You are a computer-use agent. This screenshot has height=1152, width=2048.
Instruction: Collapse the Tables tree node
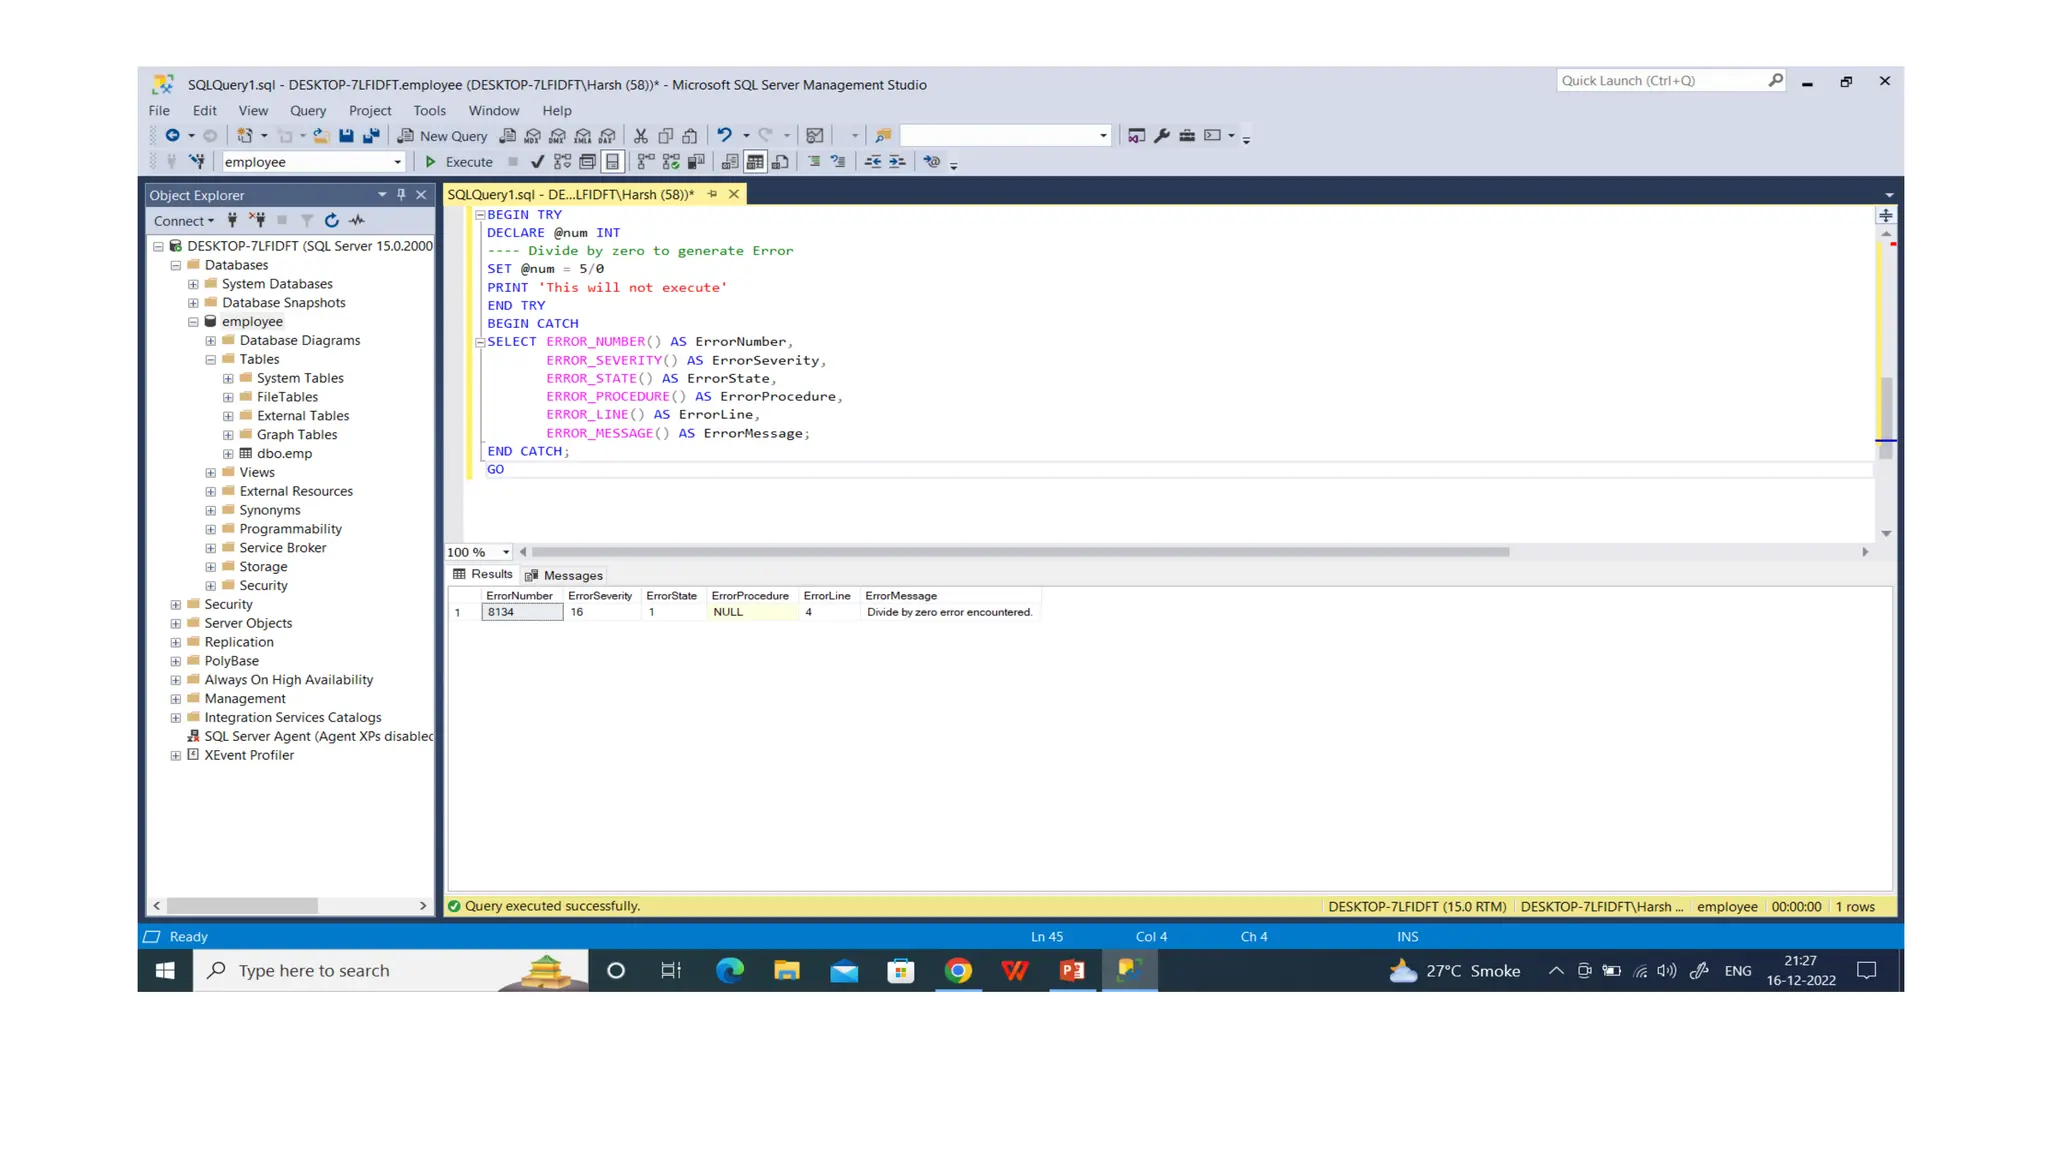211,359
